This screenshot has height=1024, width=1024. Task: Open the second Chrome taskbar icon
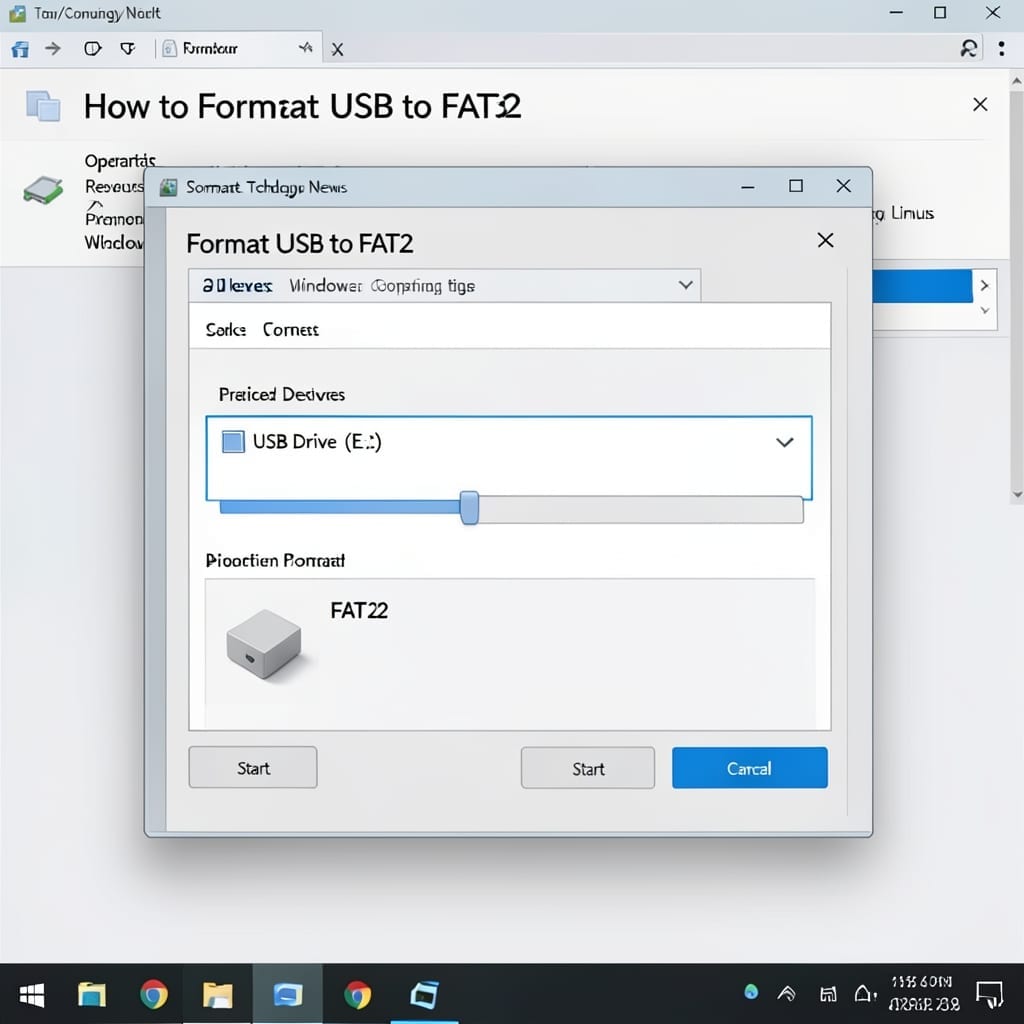pos(357,995)
